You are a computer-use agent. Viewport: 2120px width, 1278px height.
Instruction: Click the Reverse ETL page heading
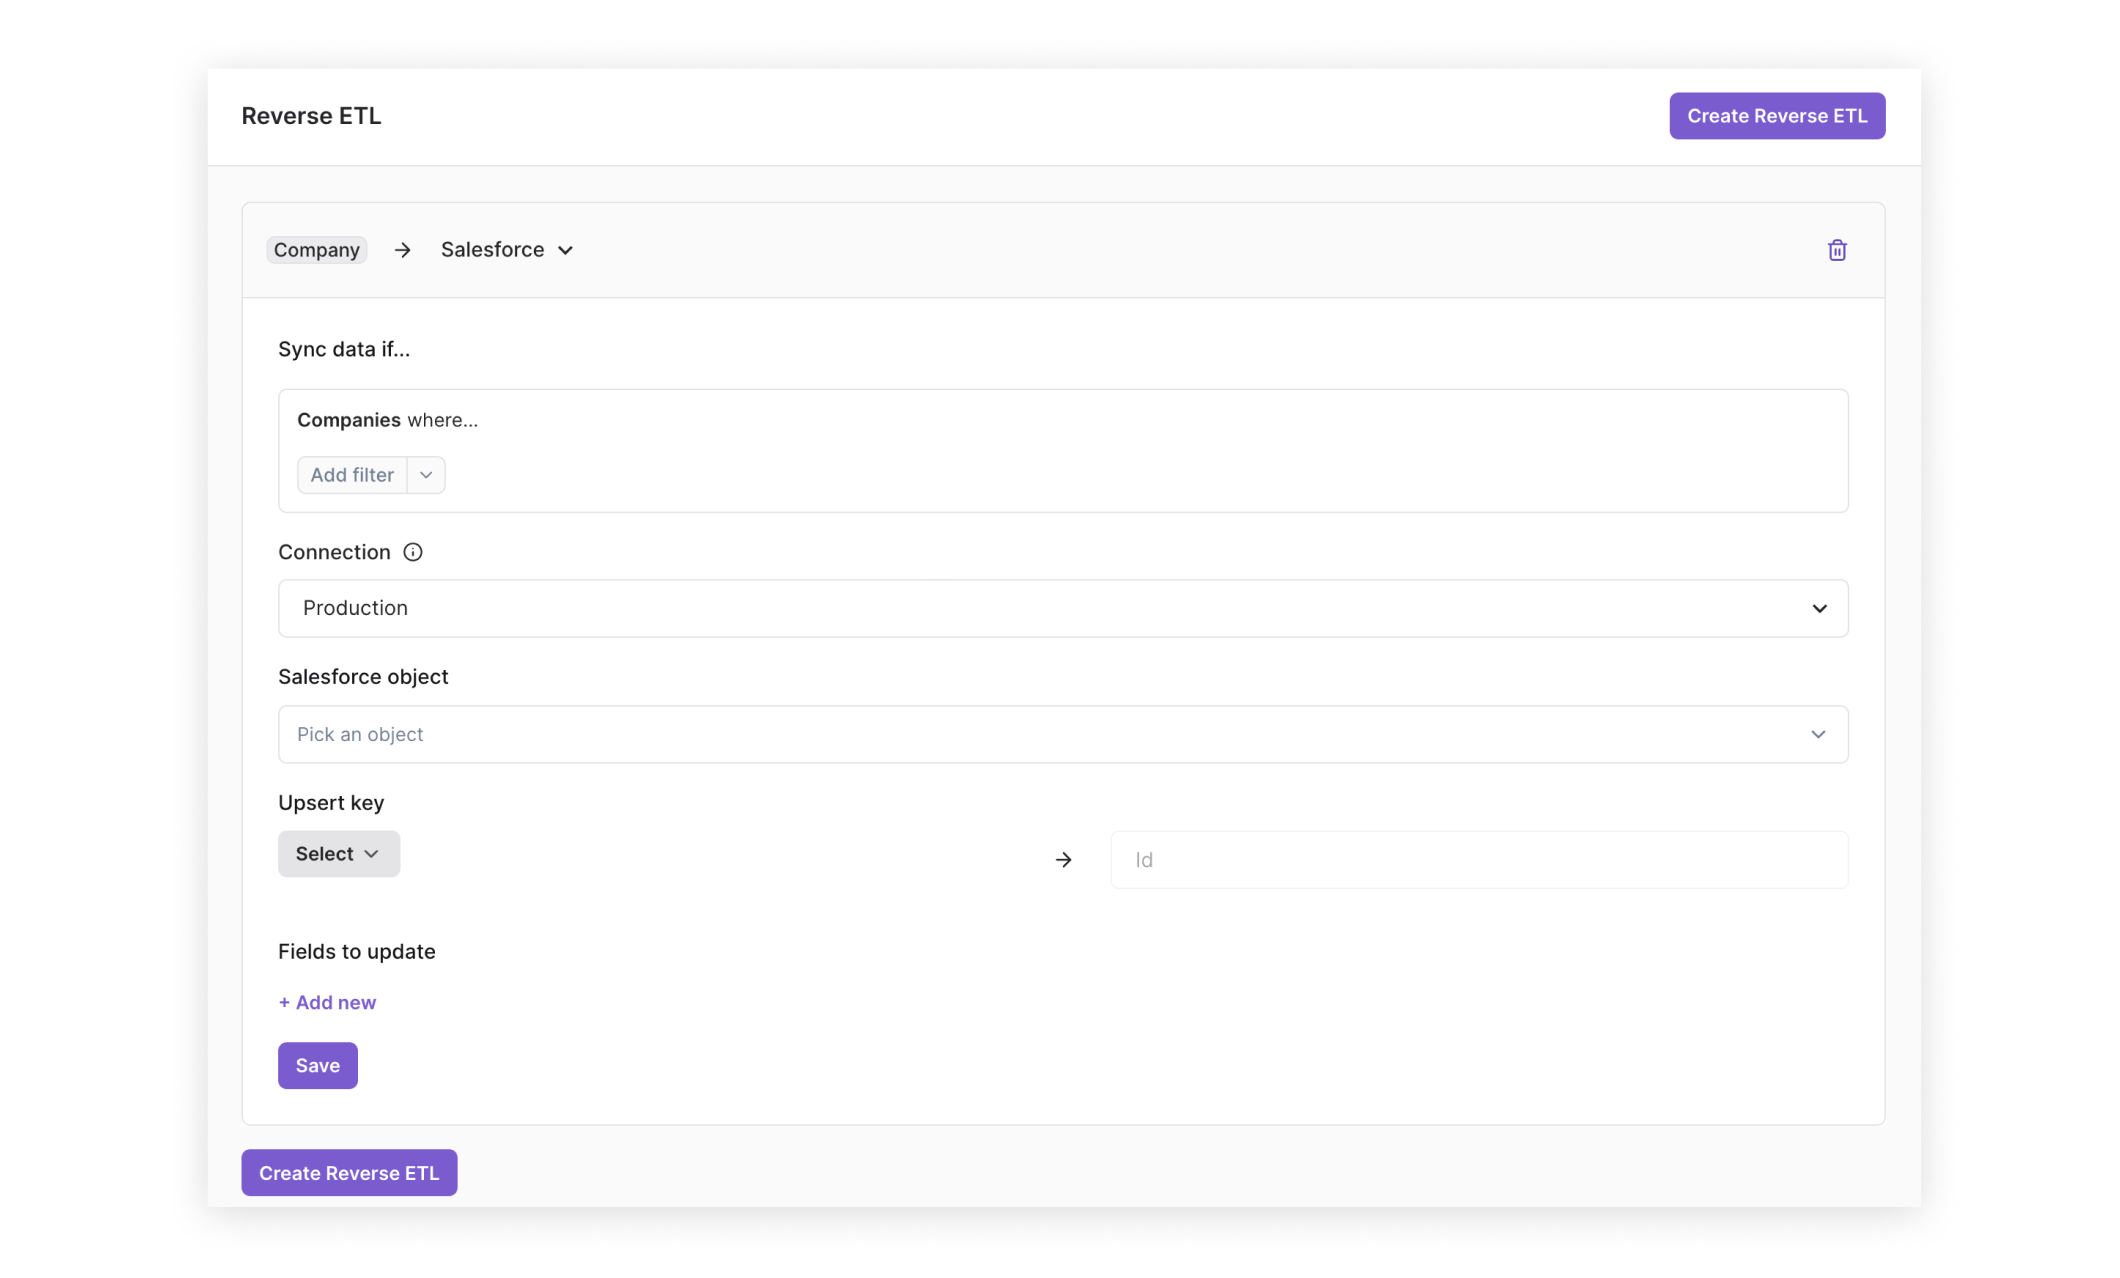coord(311,116)
